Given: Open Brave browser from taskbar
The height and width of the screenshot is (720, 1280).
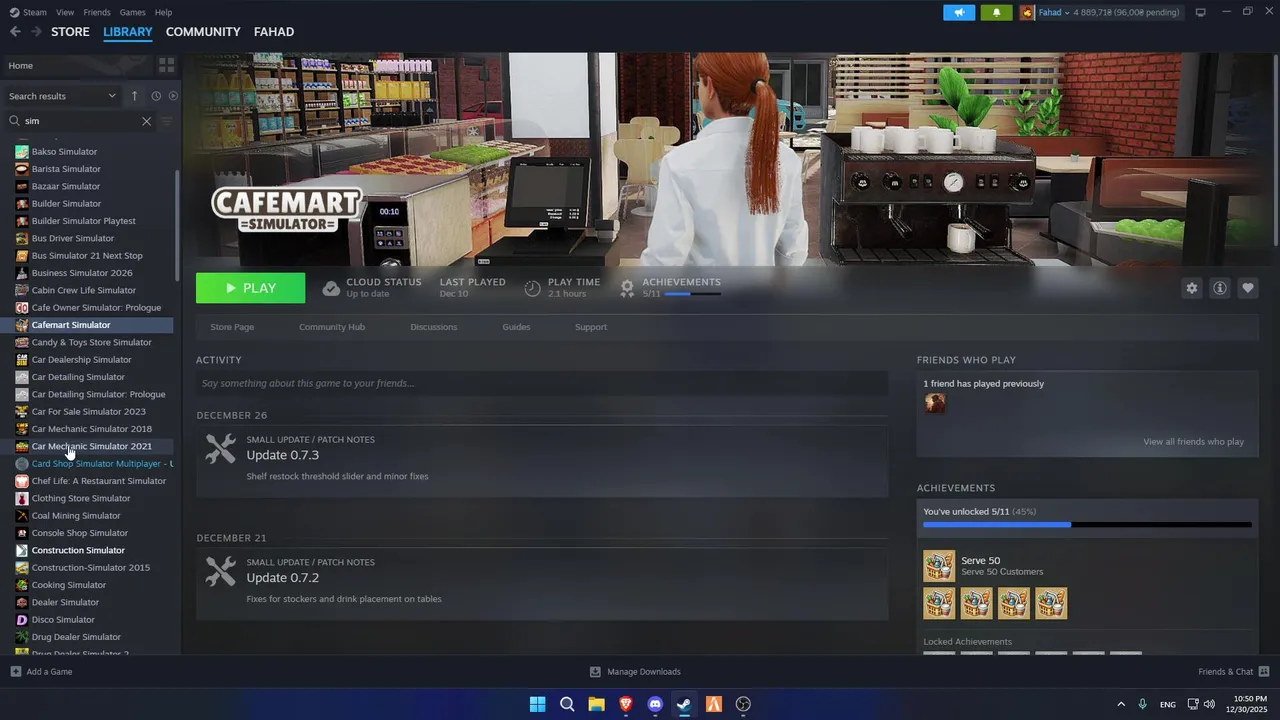Looking at the screenshot, I should tap(625, 704).
